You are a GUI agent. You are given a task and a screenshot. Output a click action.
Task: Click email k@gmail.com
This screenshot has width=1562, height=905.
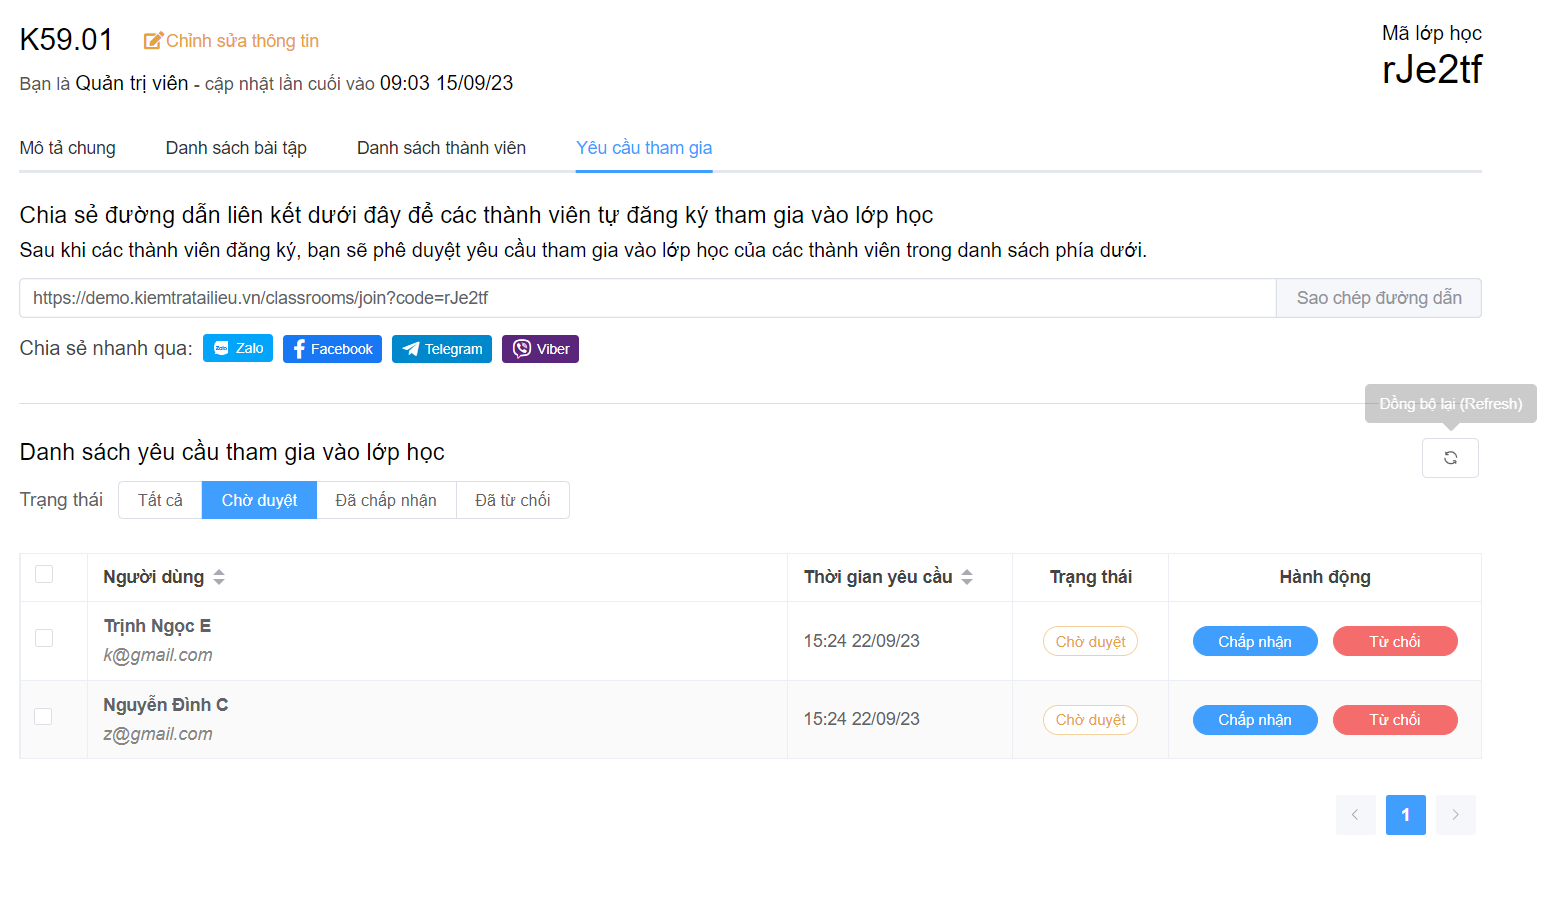pos(158,655)
